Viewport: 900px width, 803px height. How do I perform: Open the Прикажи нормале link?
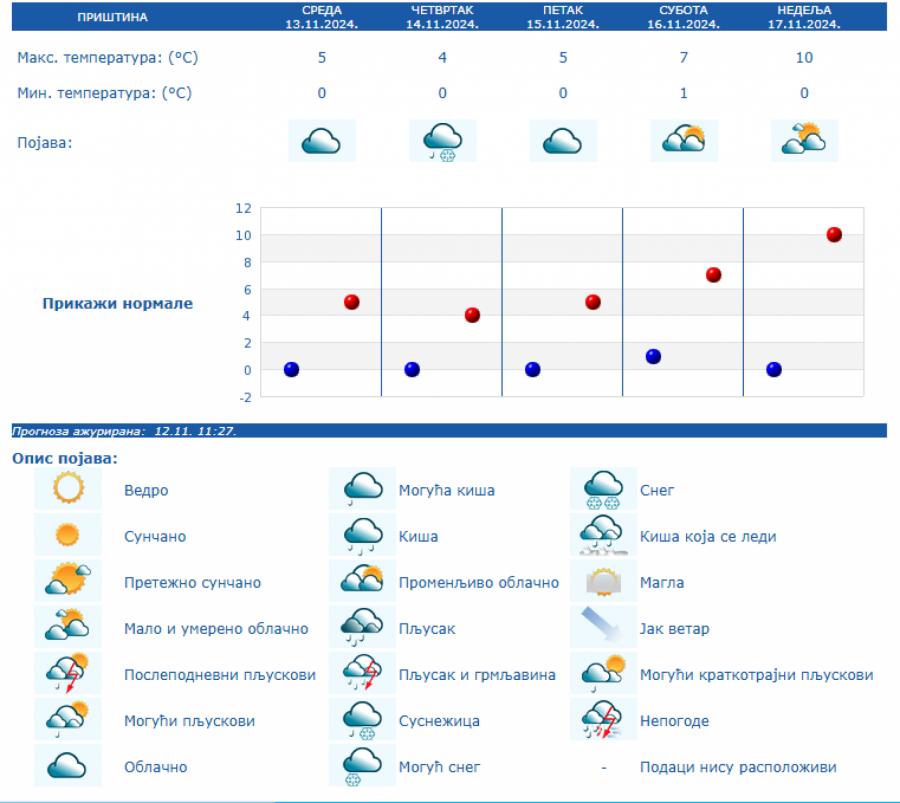coord(117,303)
